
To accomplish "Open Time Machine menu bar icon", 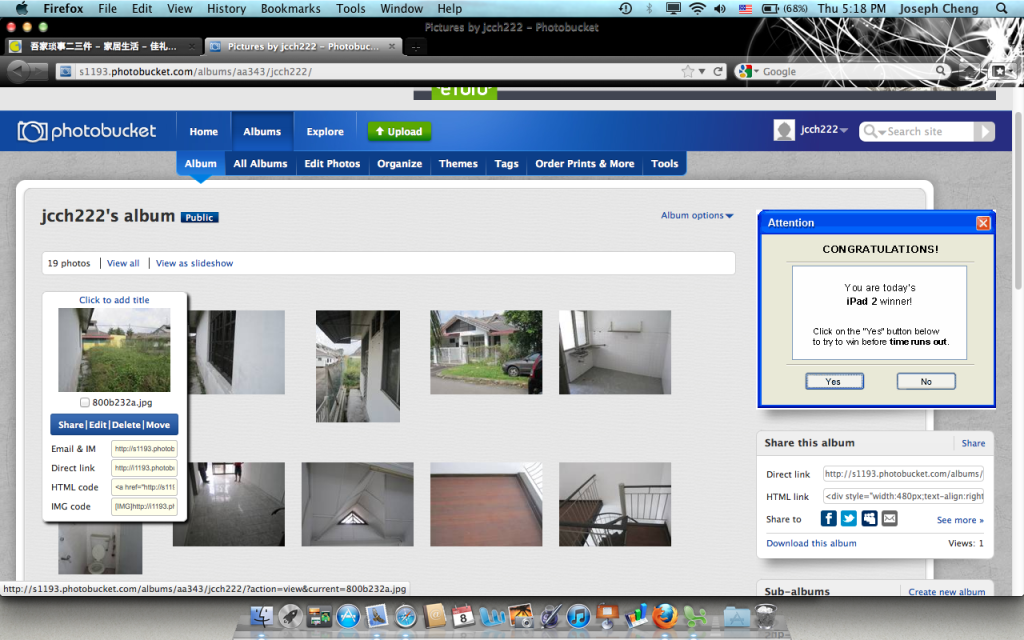I will (x=626, y=8).
